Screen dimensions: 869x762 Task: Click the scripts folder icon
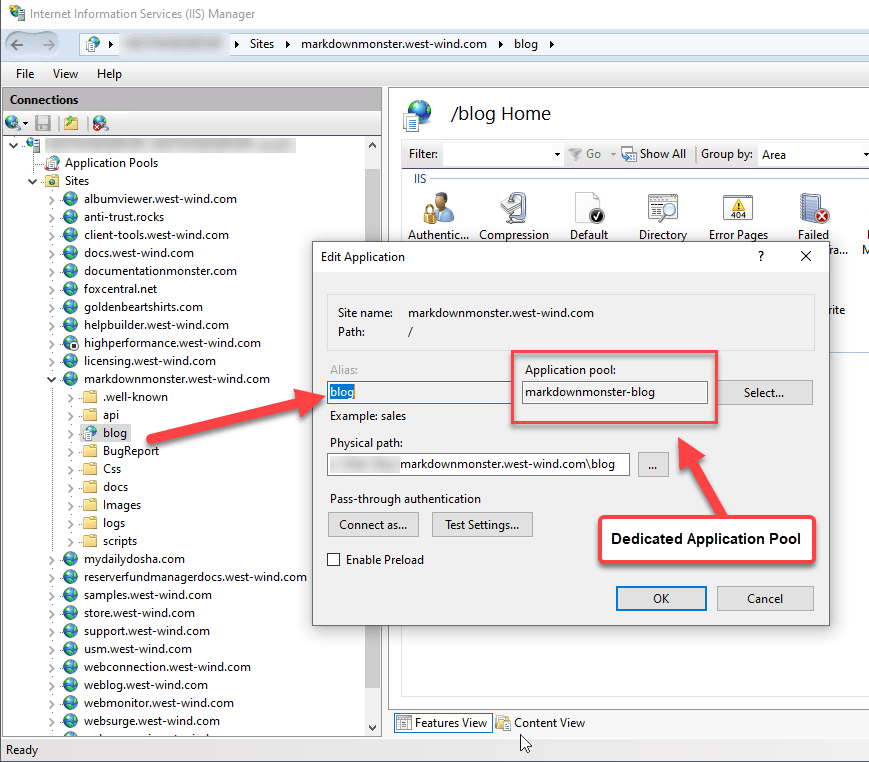point(89,540)
